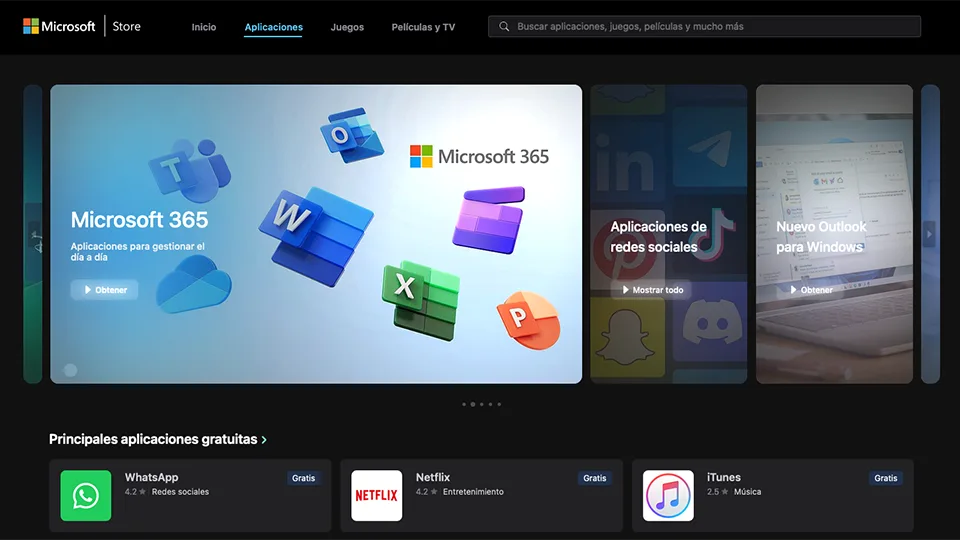Image resolution: width=960 pixels, height=540 pixels.
Task: Click the PowerPoint icon in banner
Action: (x=529, y=320)
